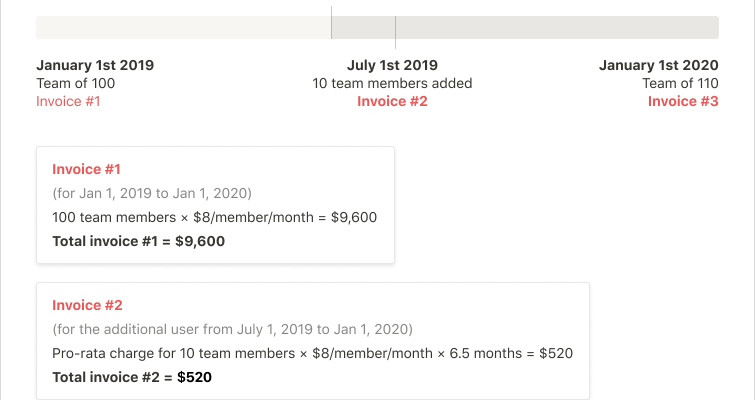The width and height of the screenshot is (755, 400).
Task: Click the Invoice #3 label under January 2020
Action: coord(683,102)
